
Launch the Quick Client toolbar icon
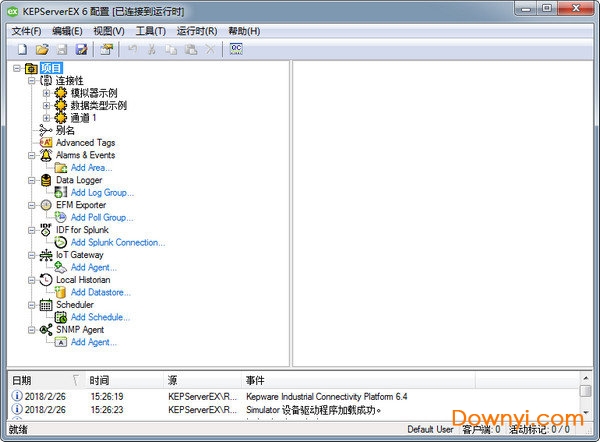[236, 49]
